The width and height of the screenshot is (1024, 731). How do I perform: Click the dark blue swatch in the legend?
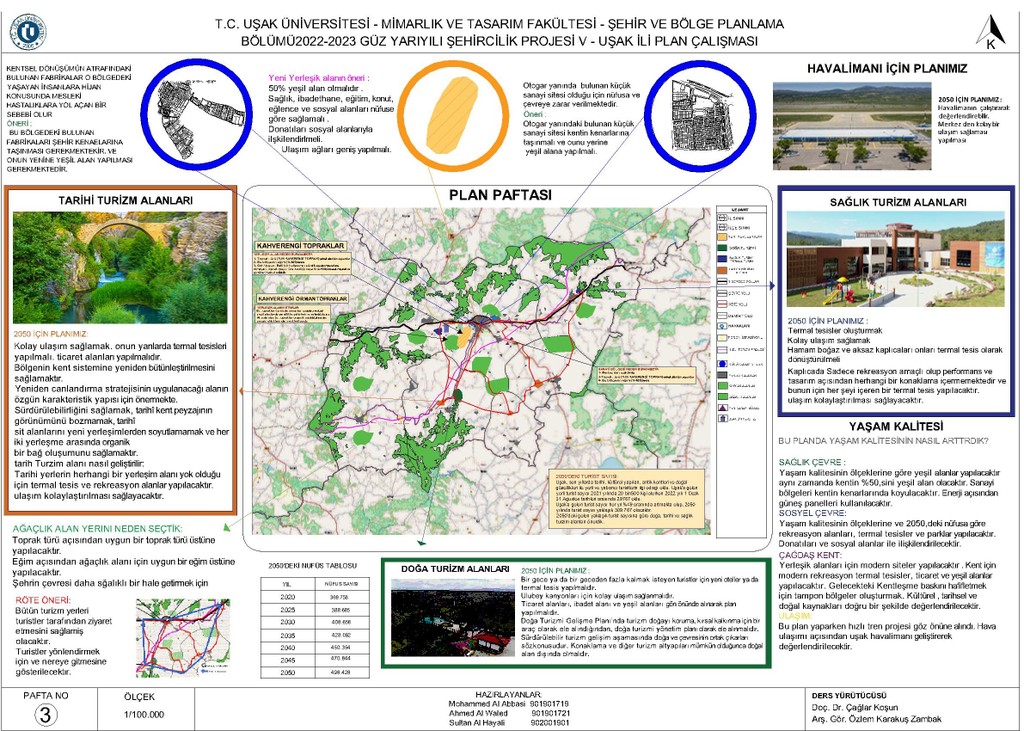pos(722,259)
